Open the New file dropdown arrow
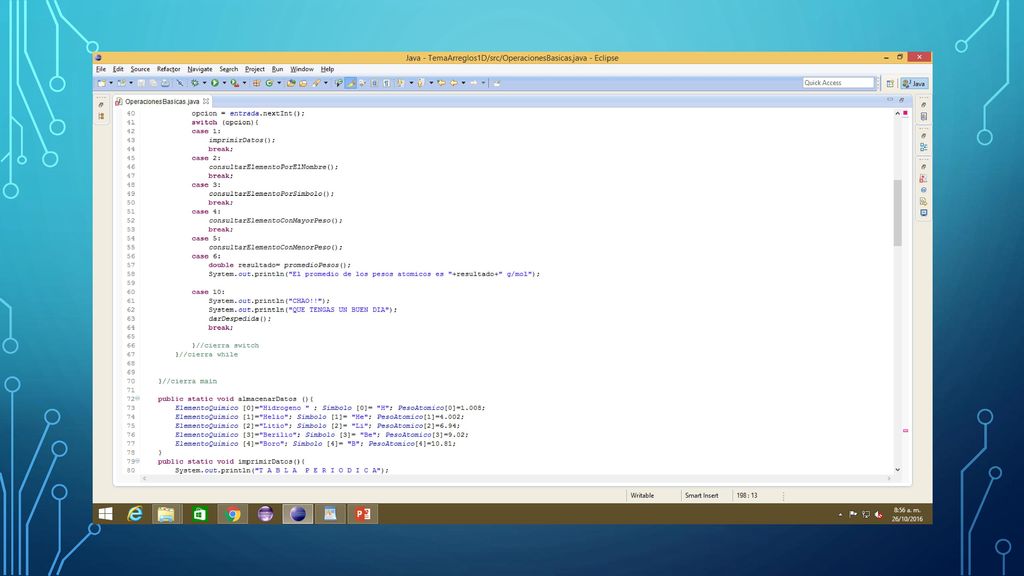The width and height of the screenshot is (1024, 576). (x=111, y=83)
